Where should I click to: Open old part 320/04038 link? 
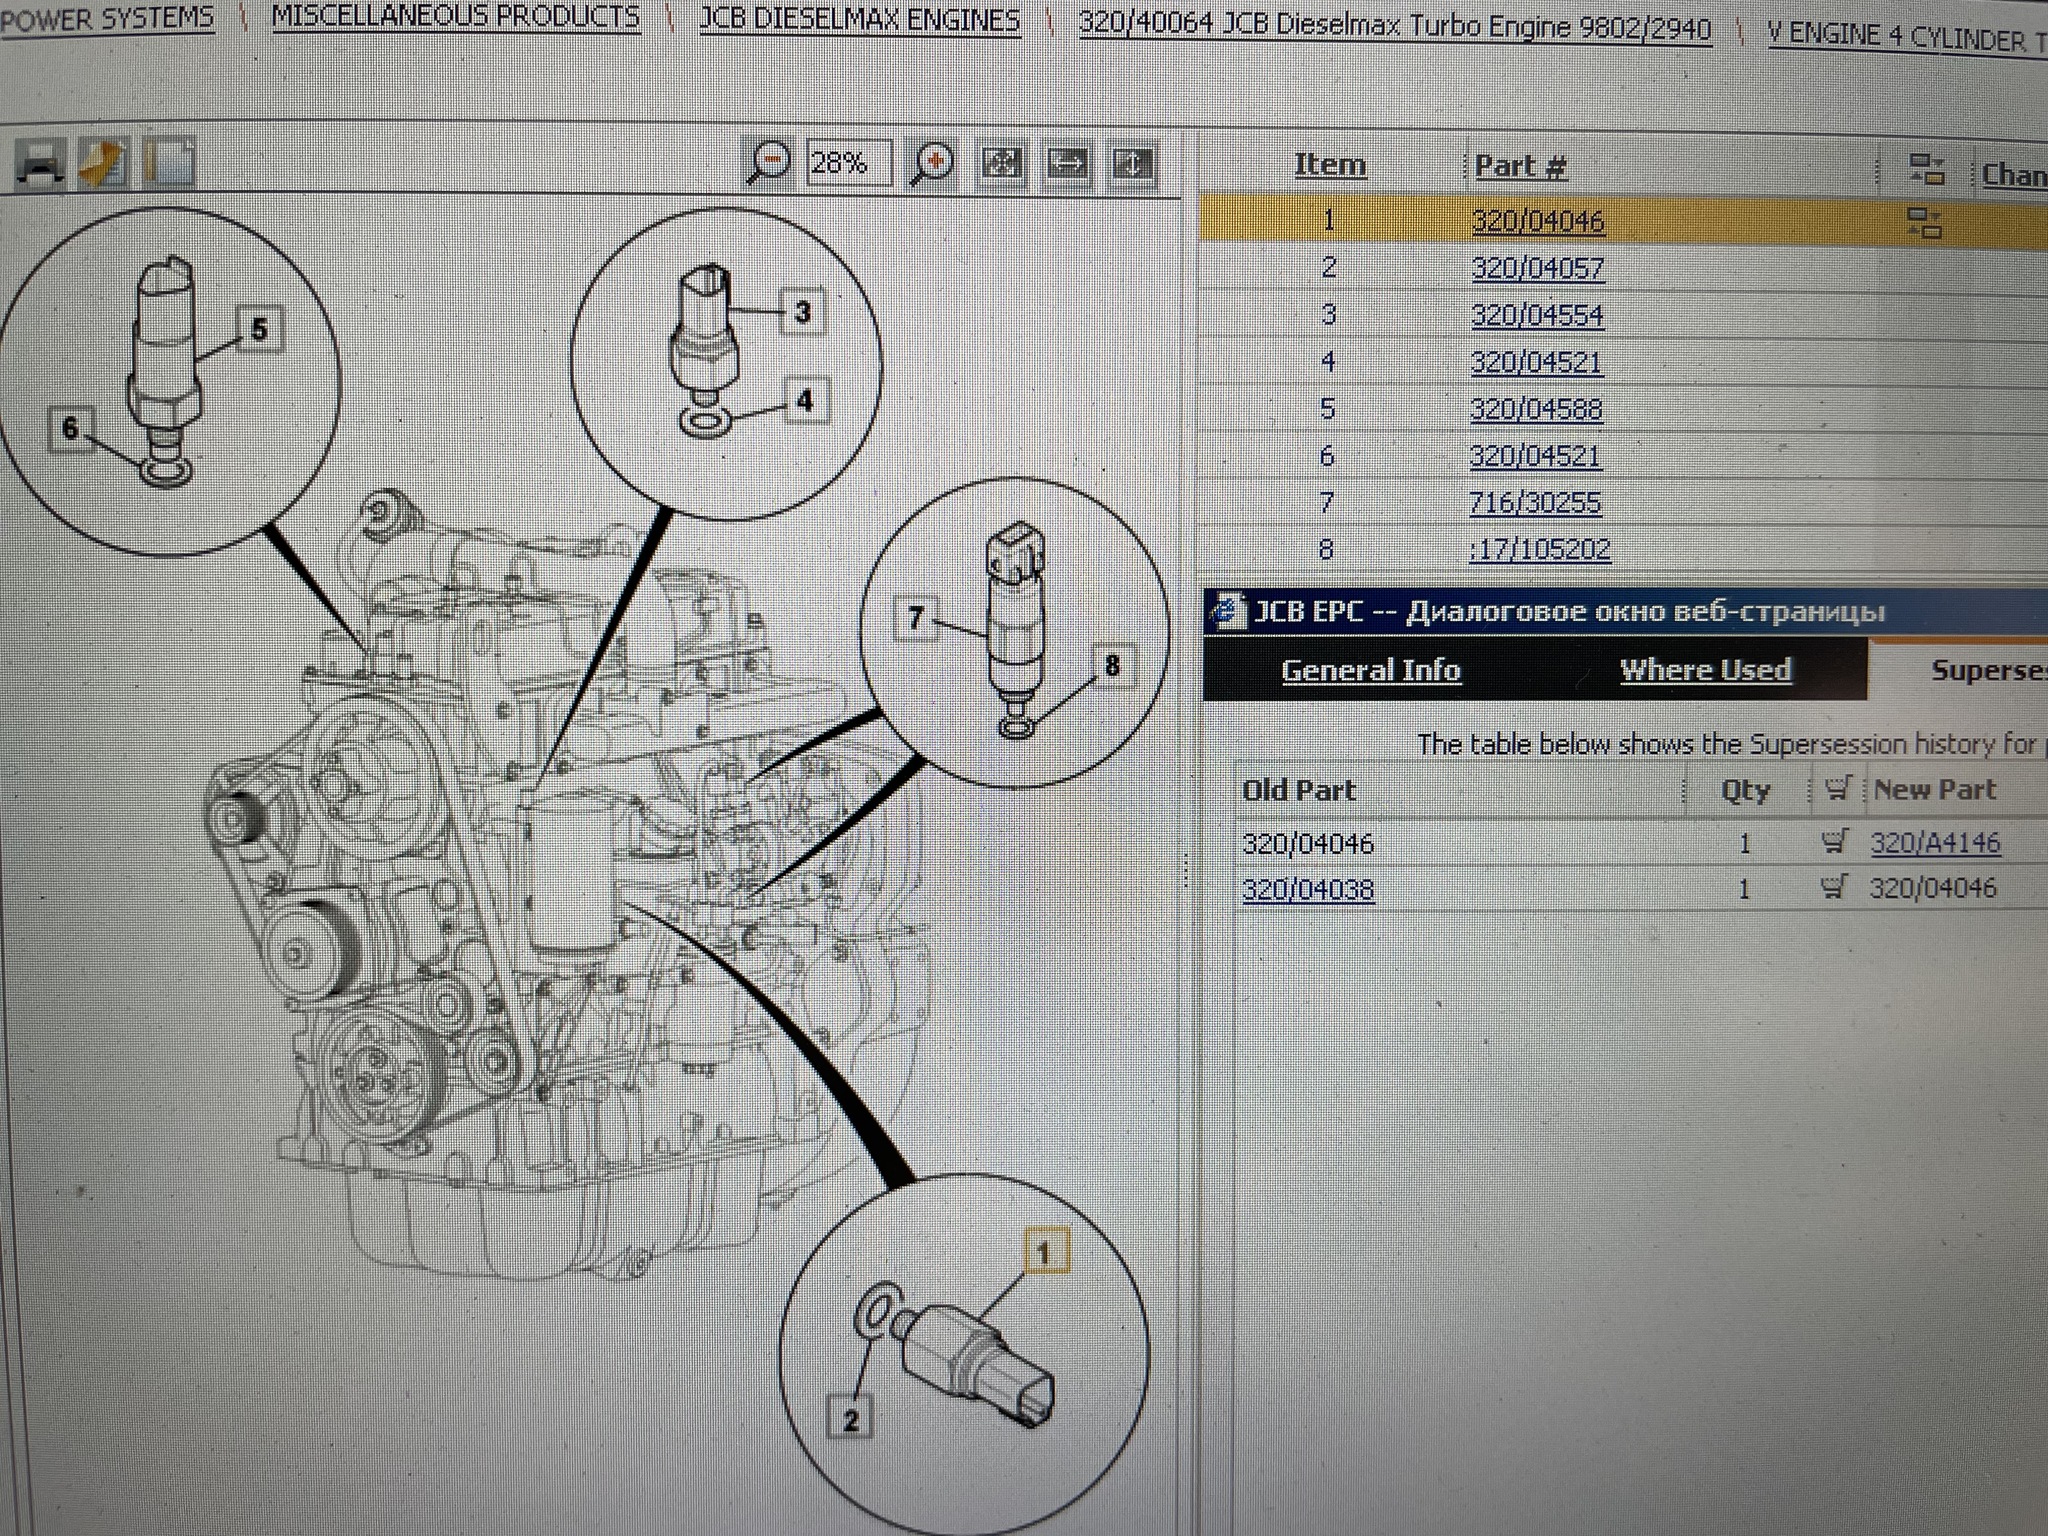click(x=1308, y=889)
